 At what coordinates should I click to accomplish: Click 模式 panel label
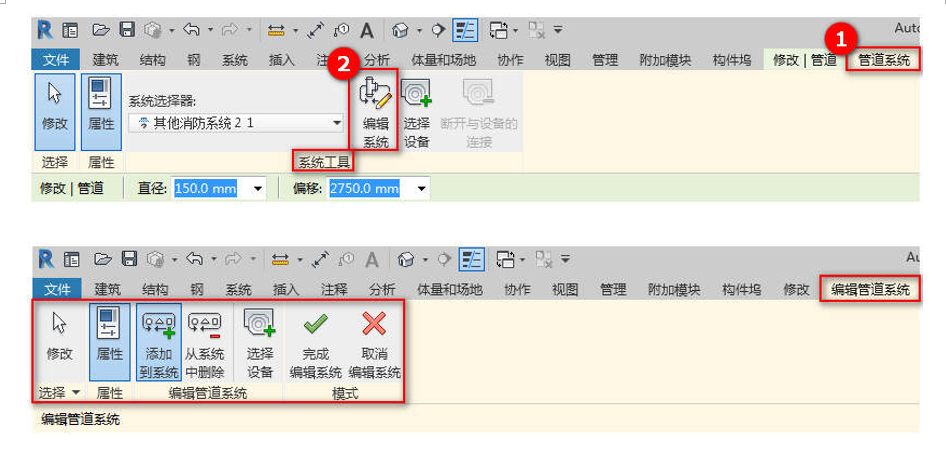pos(344,393)
